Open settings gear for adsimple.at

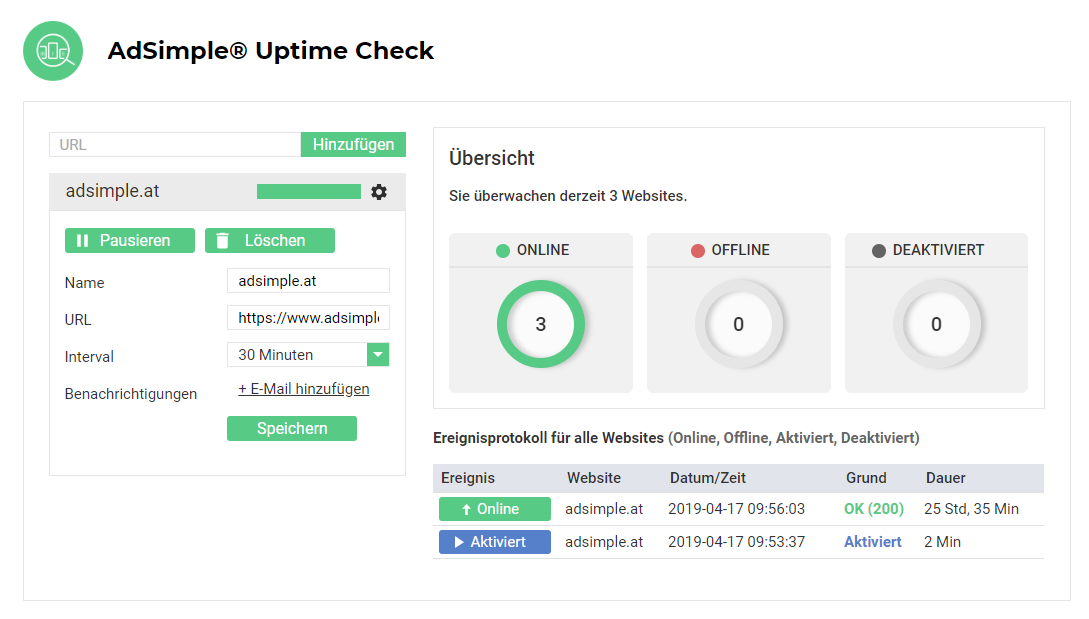click(x=379, y=192)
